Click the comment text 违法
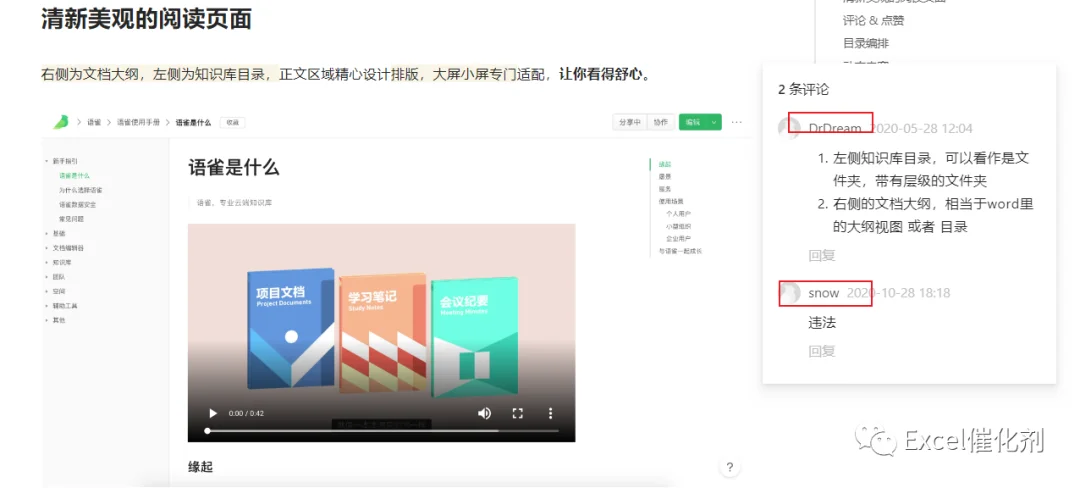This screenshot has width=1080, height=488. point(822,323)
